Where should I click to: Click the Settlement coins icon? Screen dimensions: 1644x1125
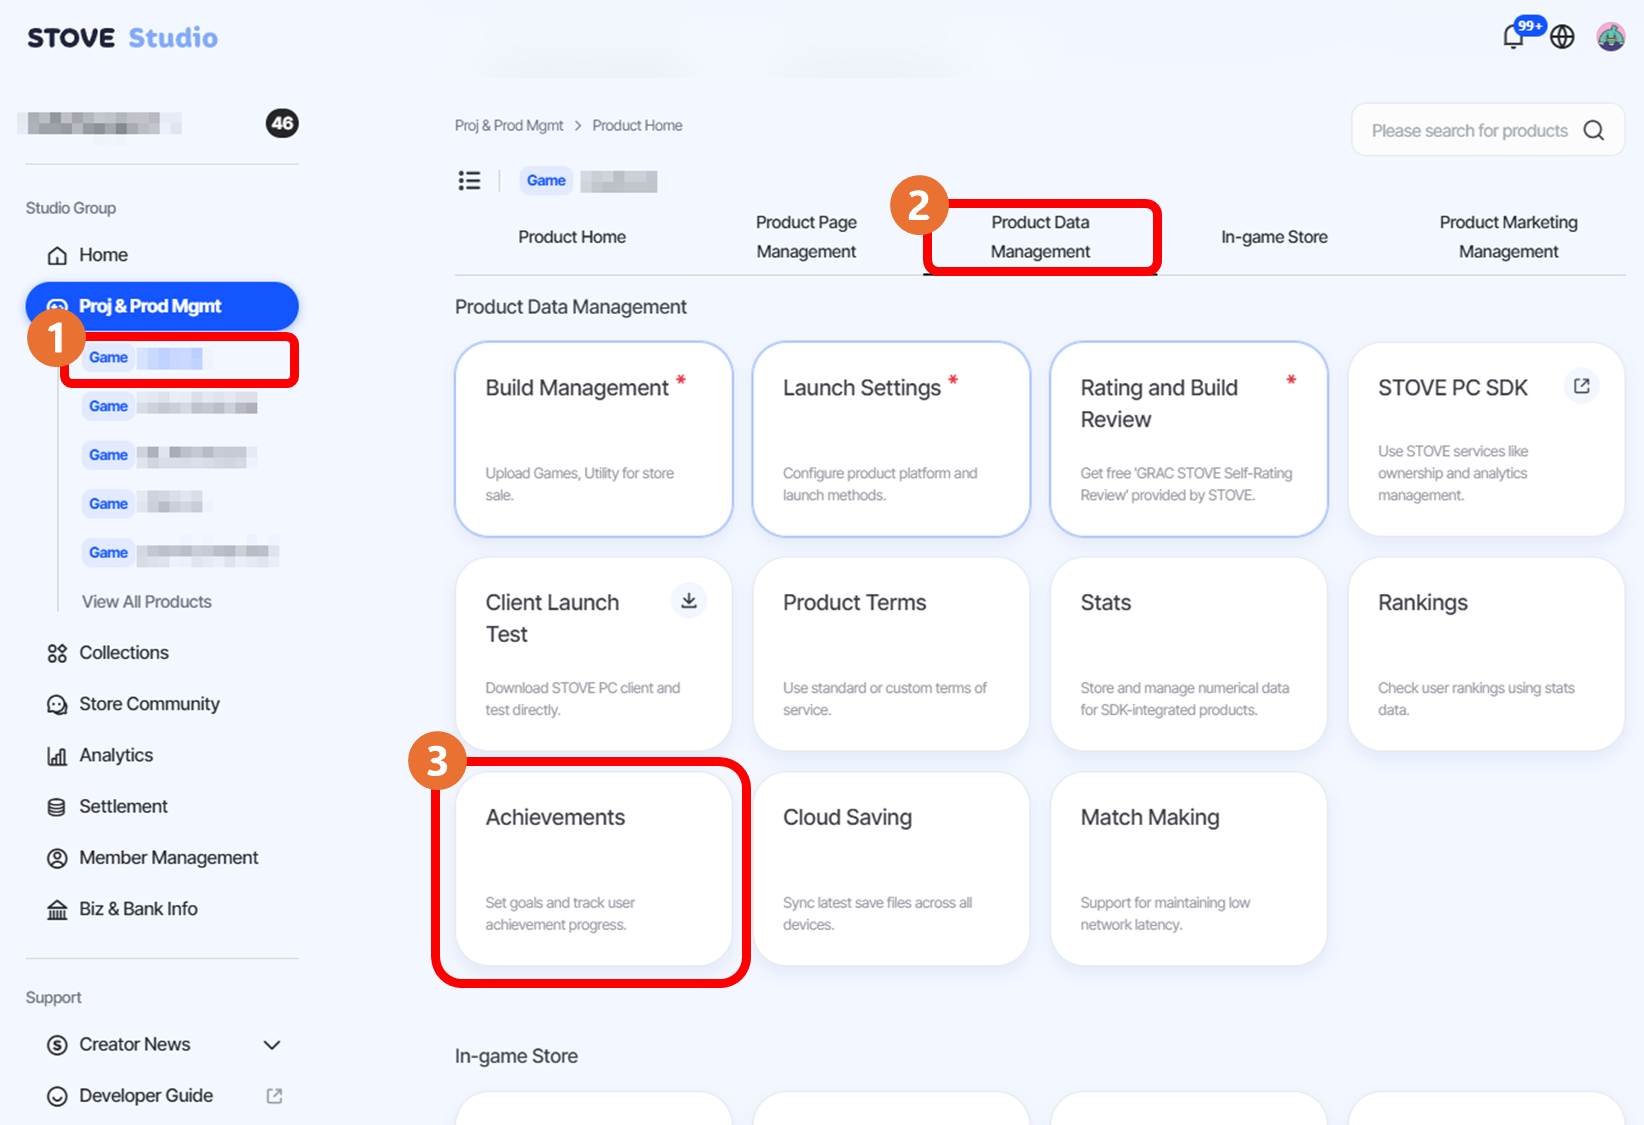coord(57,807)
